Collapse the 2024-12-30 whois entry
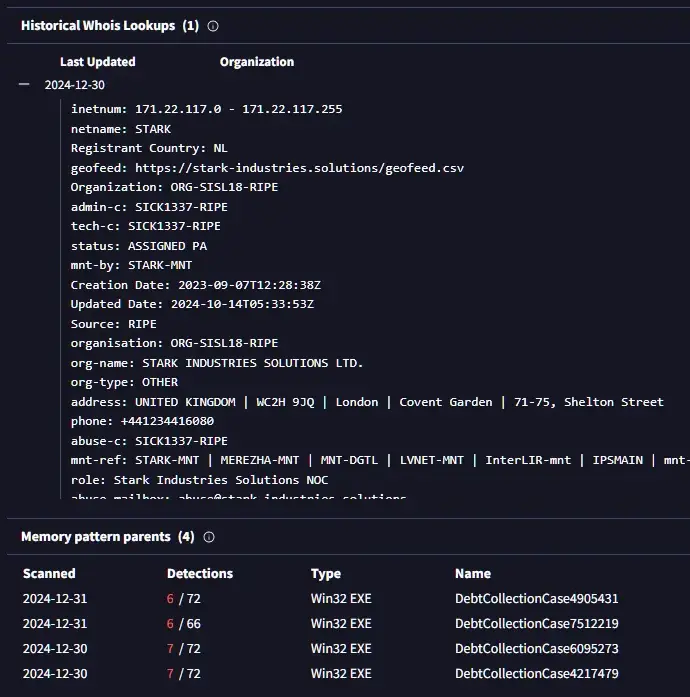The width and height of the screenshot is (690, 697). [x=24, y=84]
